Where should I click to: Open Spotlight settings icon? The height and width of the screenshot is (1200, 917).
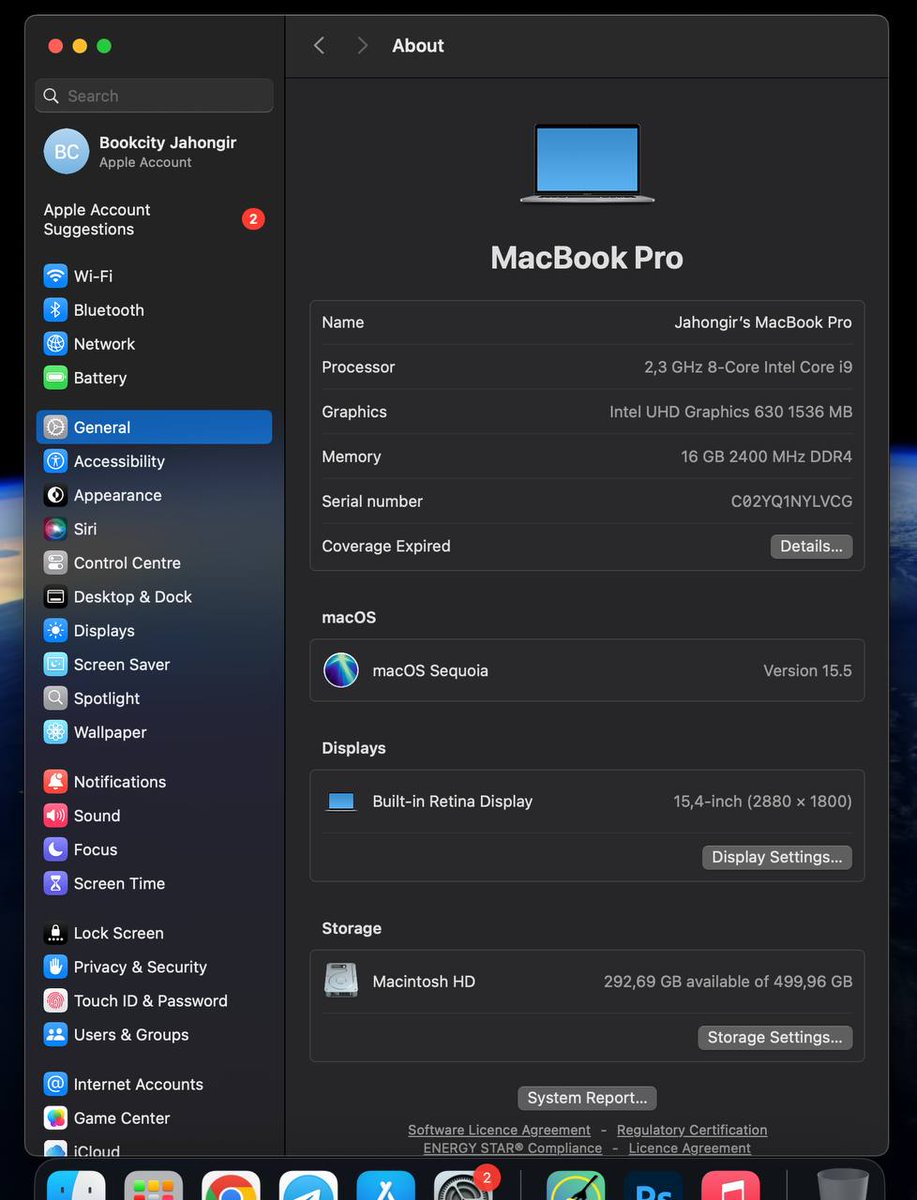click(x=56, y=699)
